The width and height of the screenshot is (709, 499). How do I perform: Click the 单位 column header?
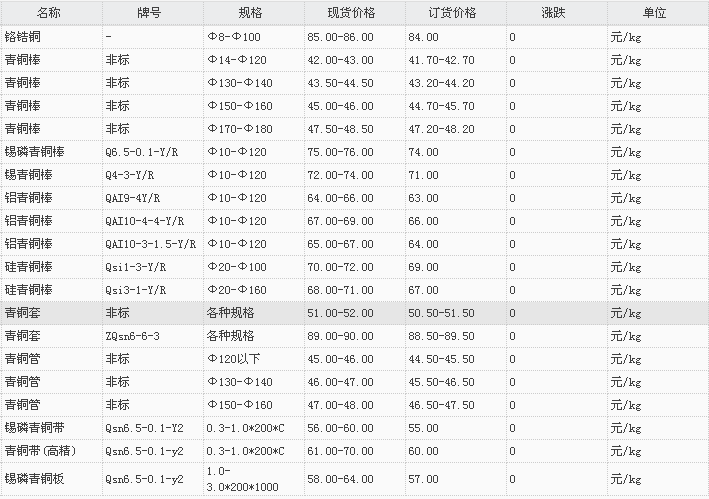(655, 13)
